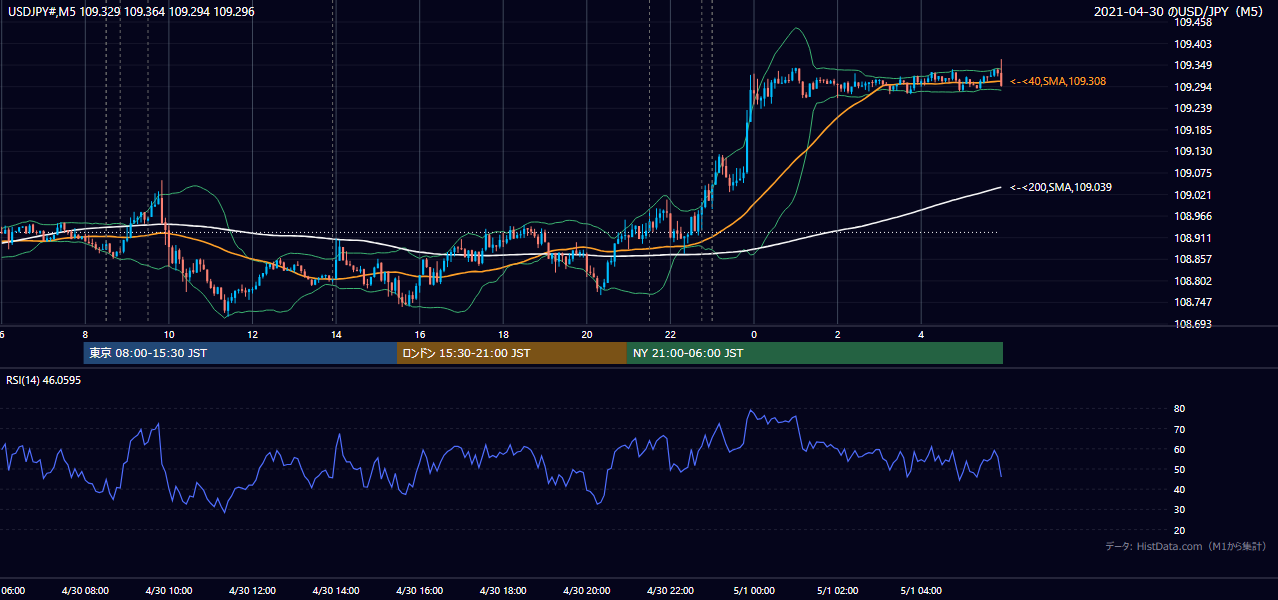The height and width of the screenshot is (600, 1278).
Task: Click price axis value 109.458
Action: click(x=1192, y=22)
